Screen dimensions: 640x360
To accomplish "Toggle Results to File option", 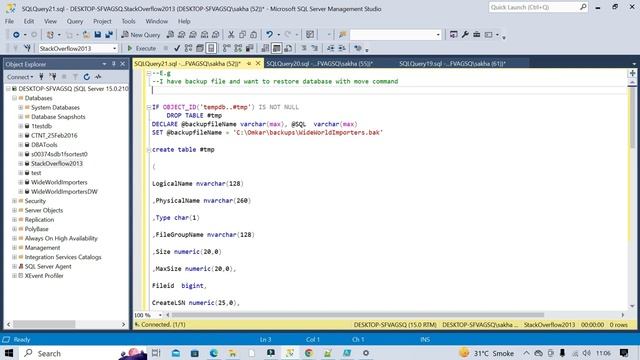I will 288,48.
